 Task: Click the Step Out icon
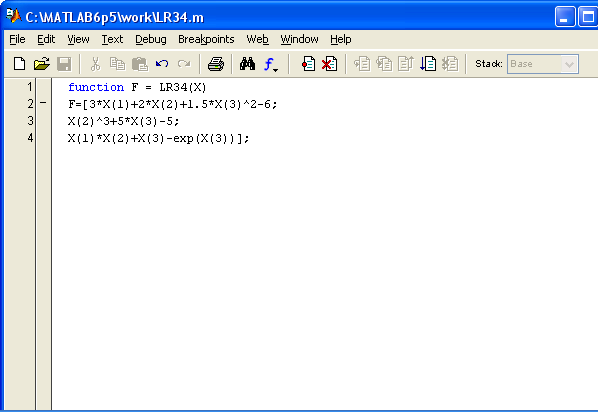[406, 64]
